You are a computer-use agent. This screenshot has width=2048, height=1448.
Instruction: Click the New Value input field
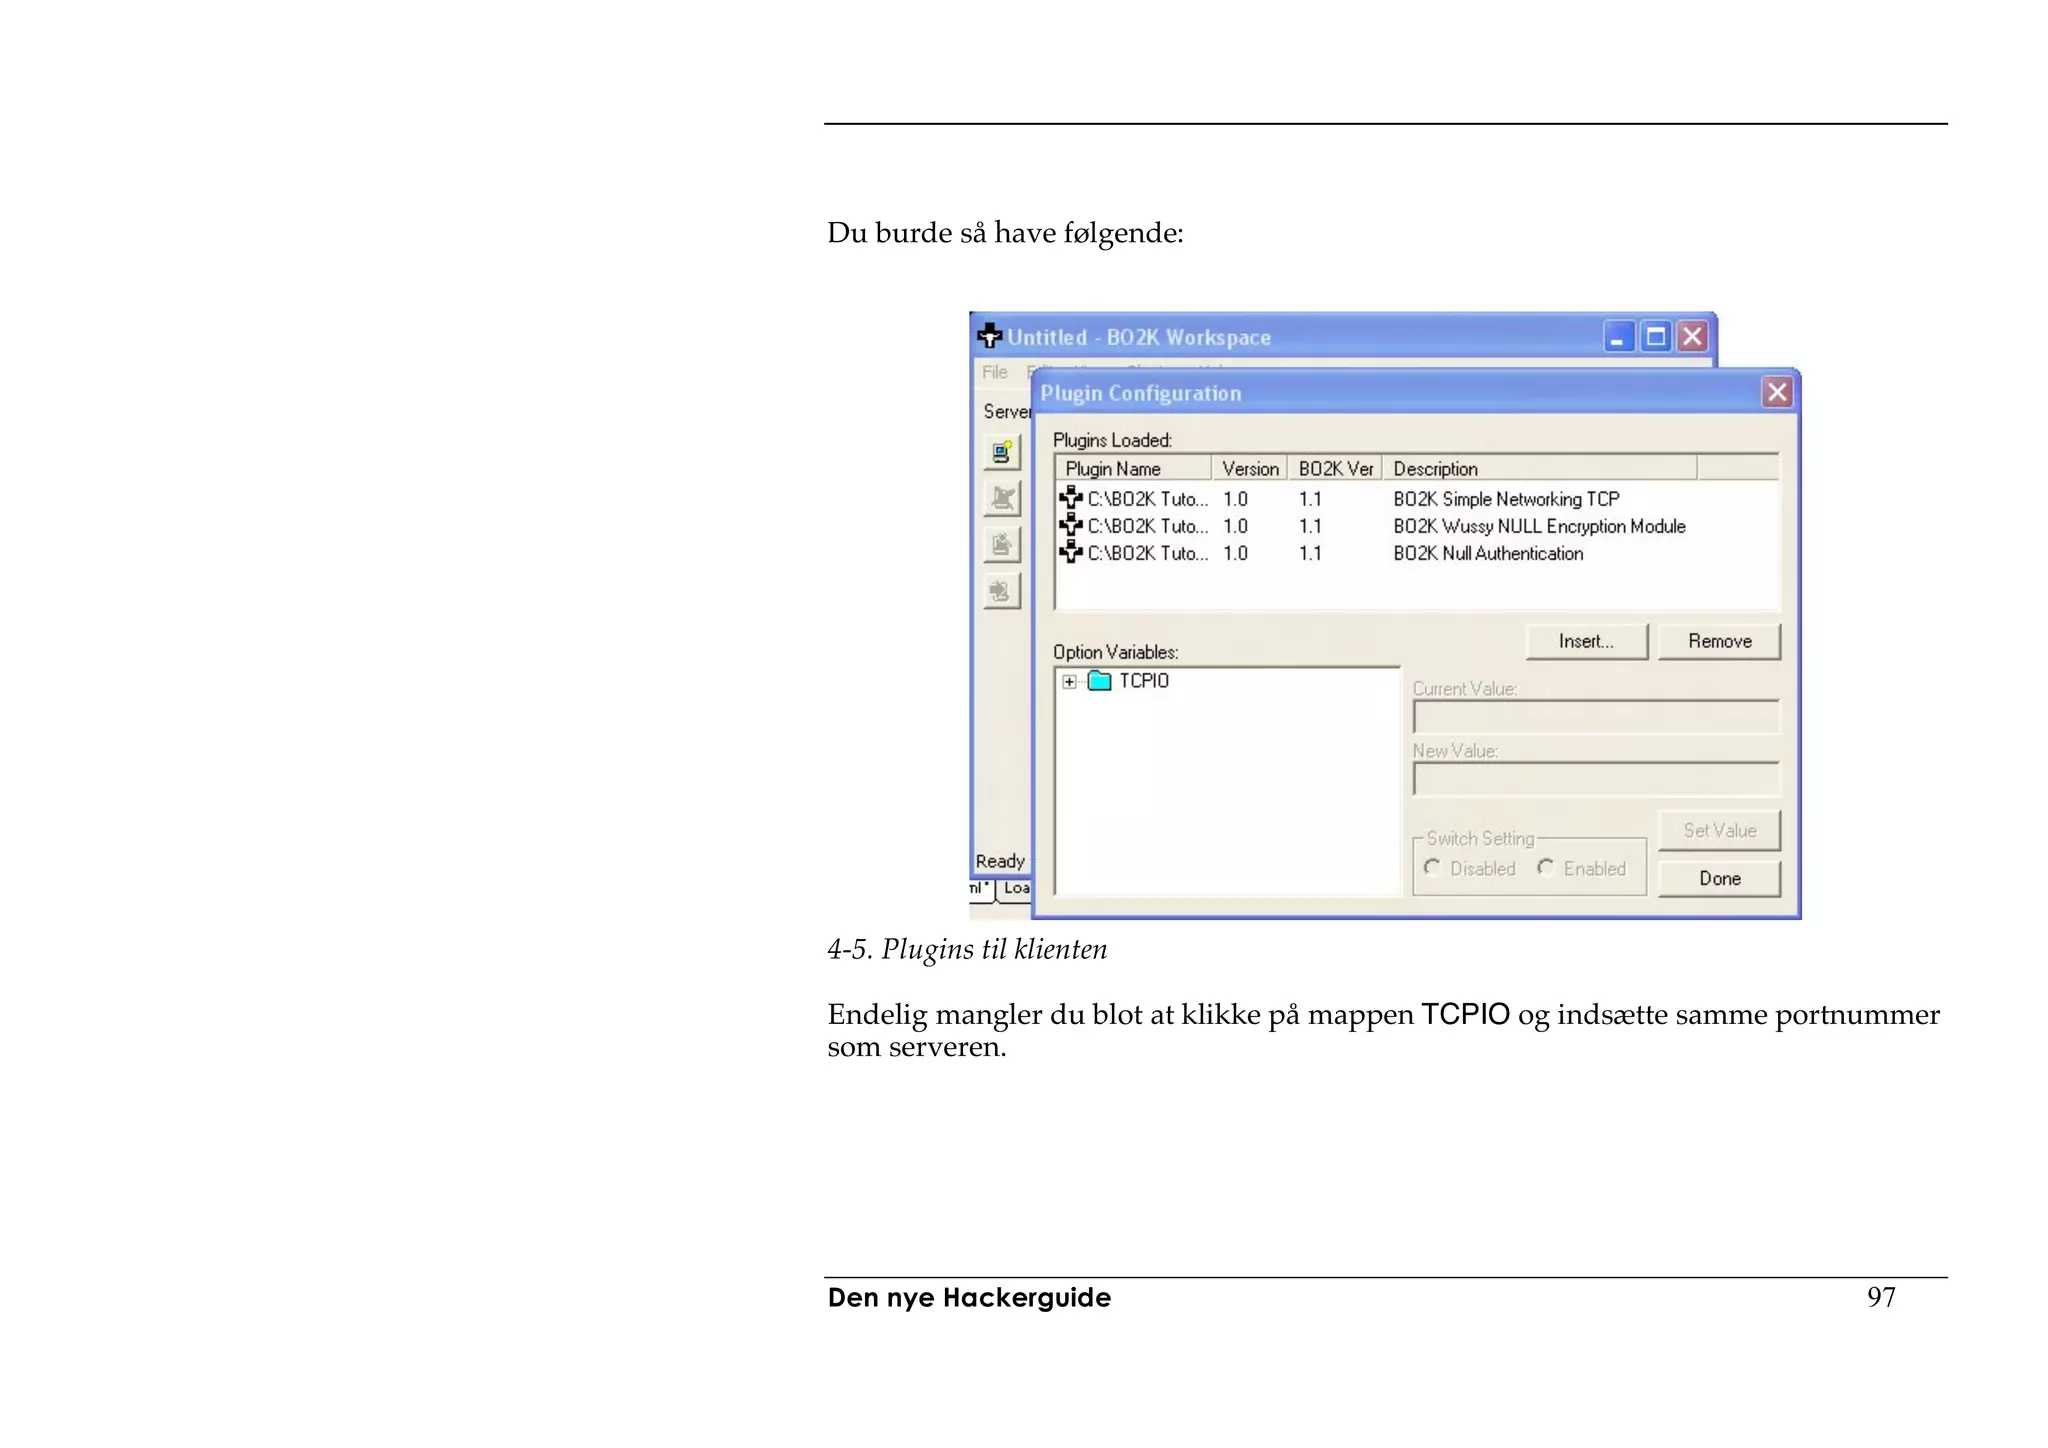coord(1595,779)
